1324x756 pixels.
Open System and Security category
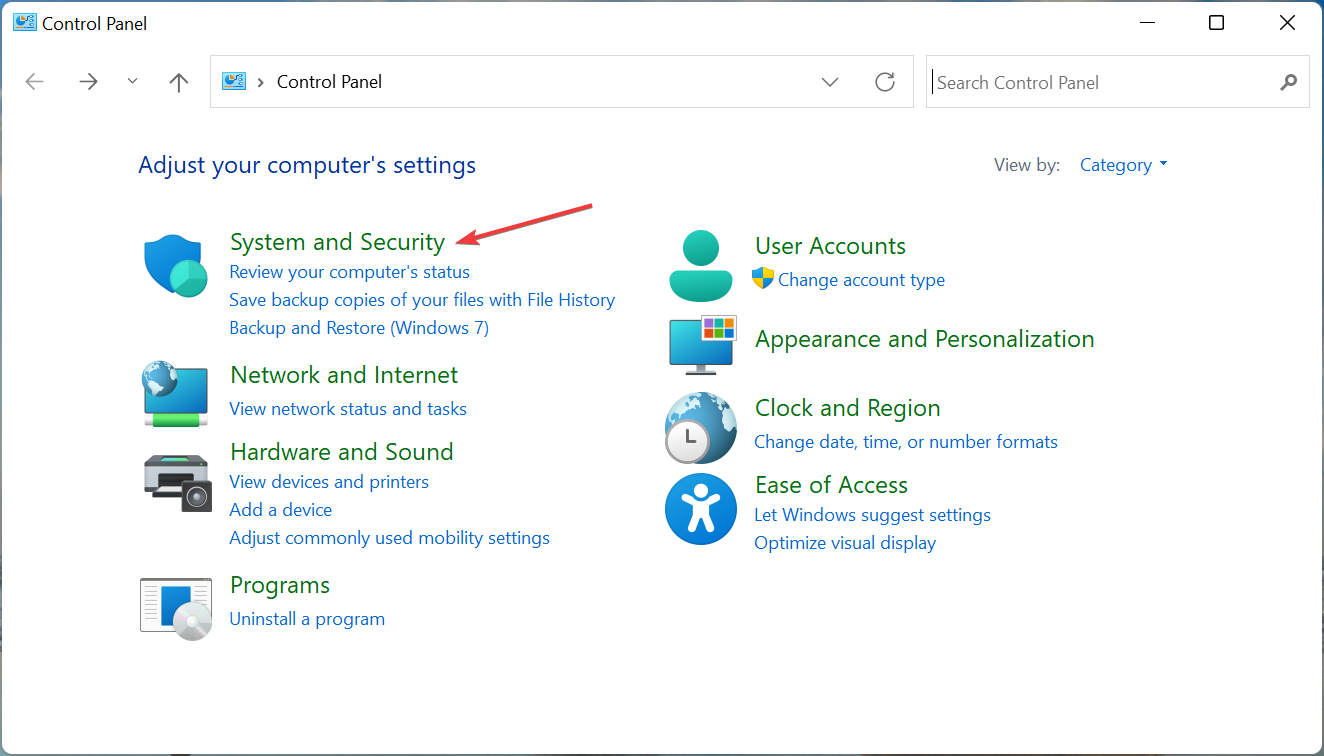tap(337, 242)
